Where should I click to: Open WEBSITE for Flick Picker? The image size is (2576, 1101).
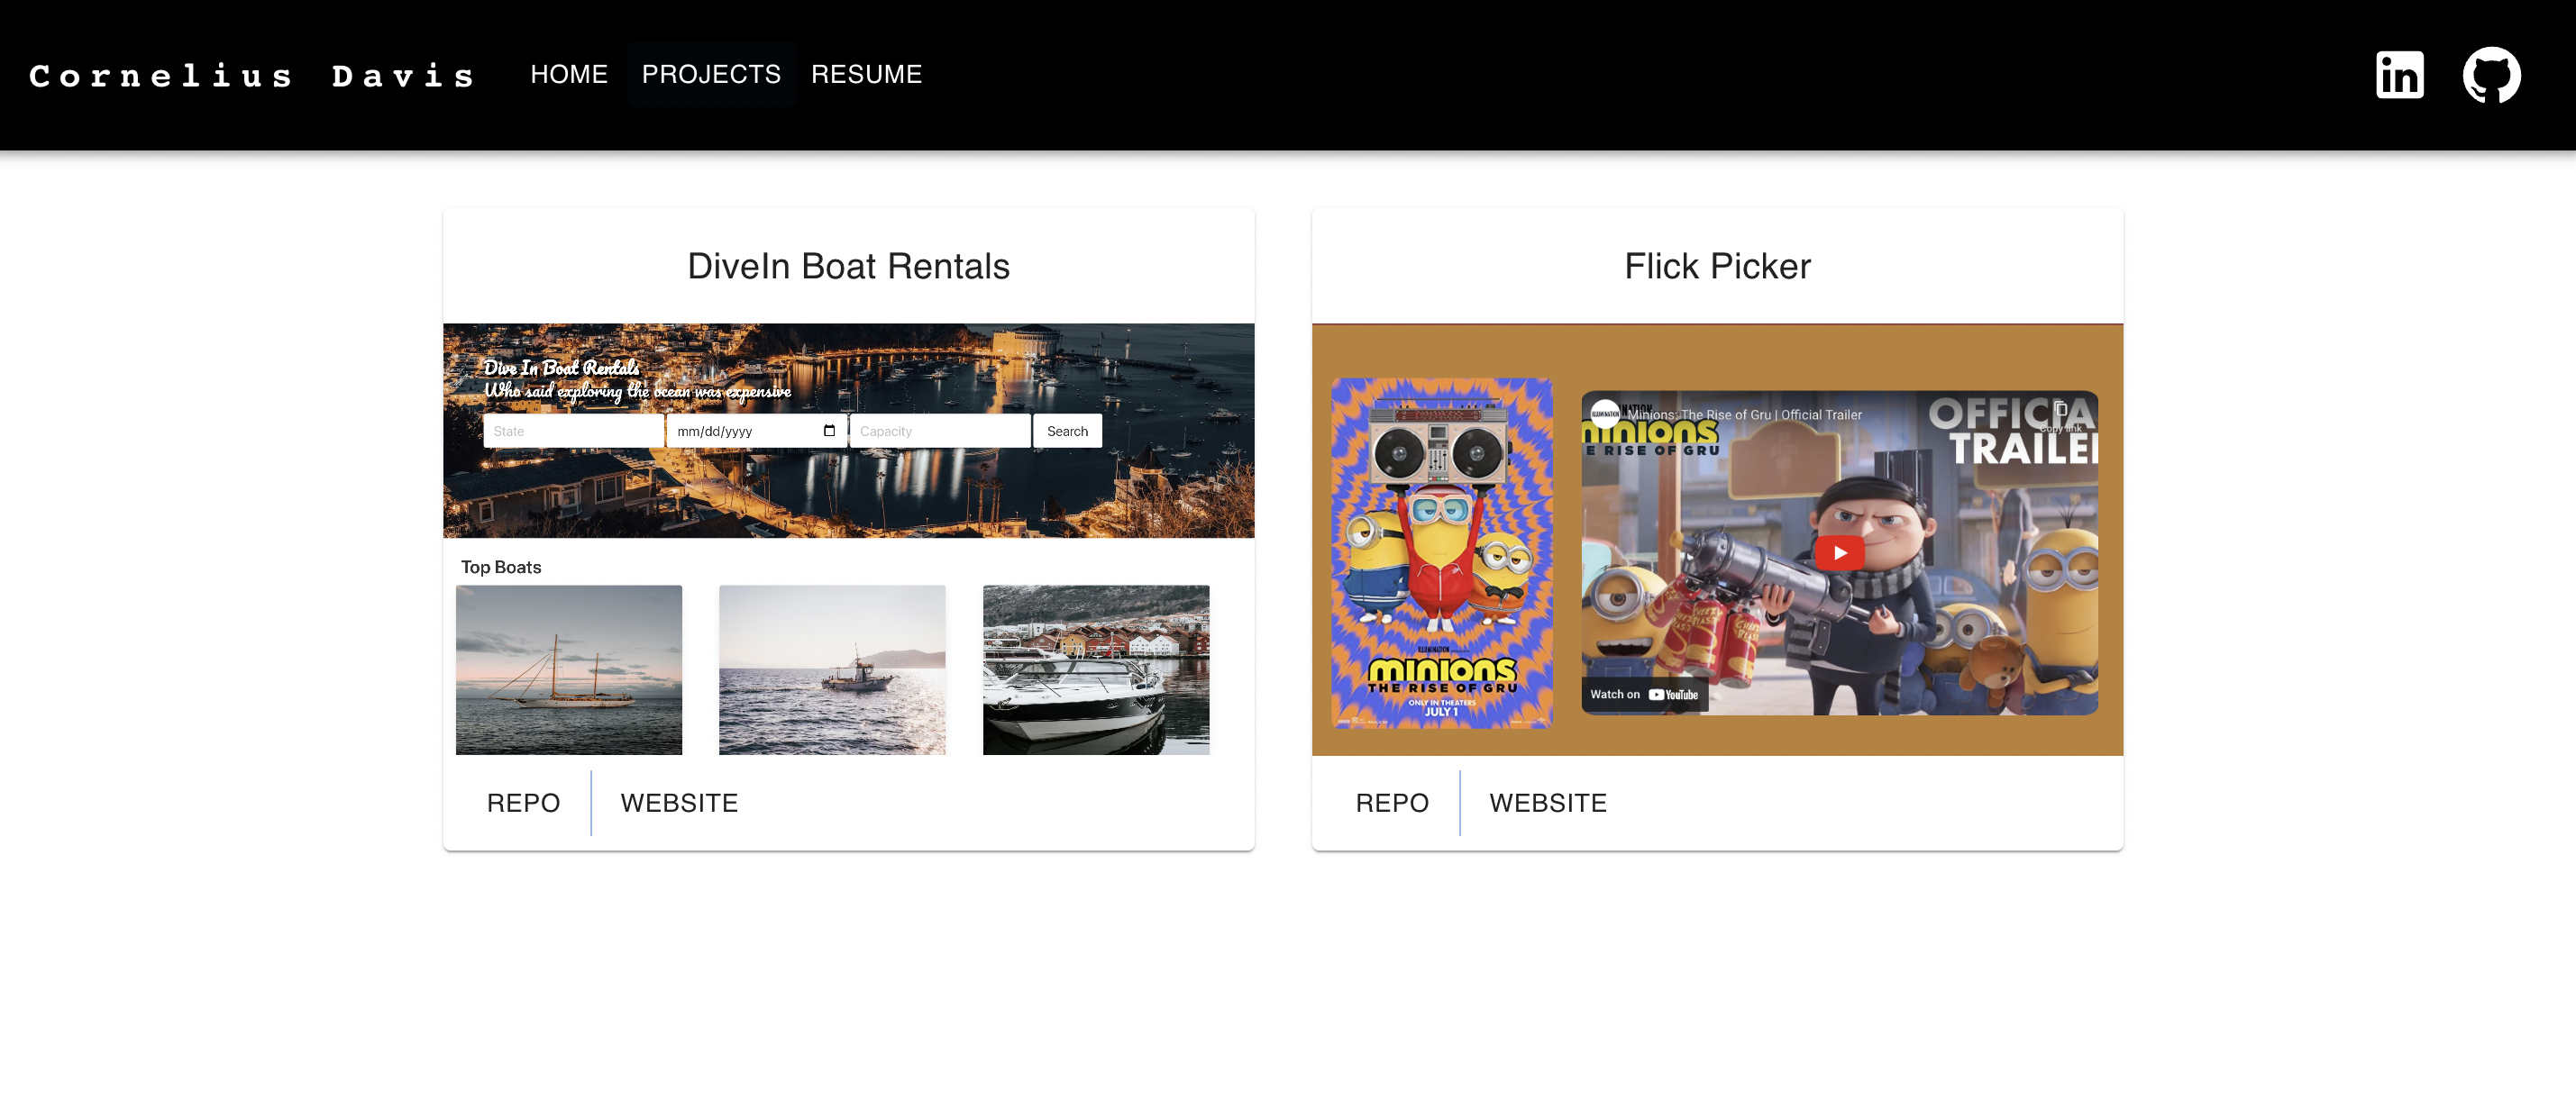(x=1548, y=803)
